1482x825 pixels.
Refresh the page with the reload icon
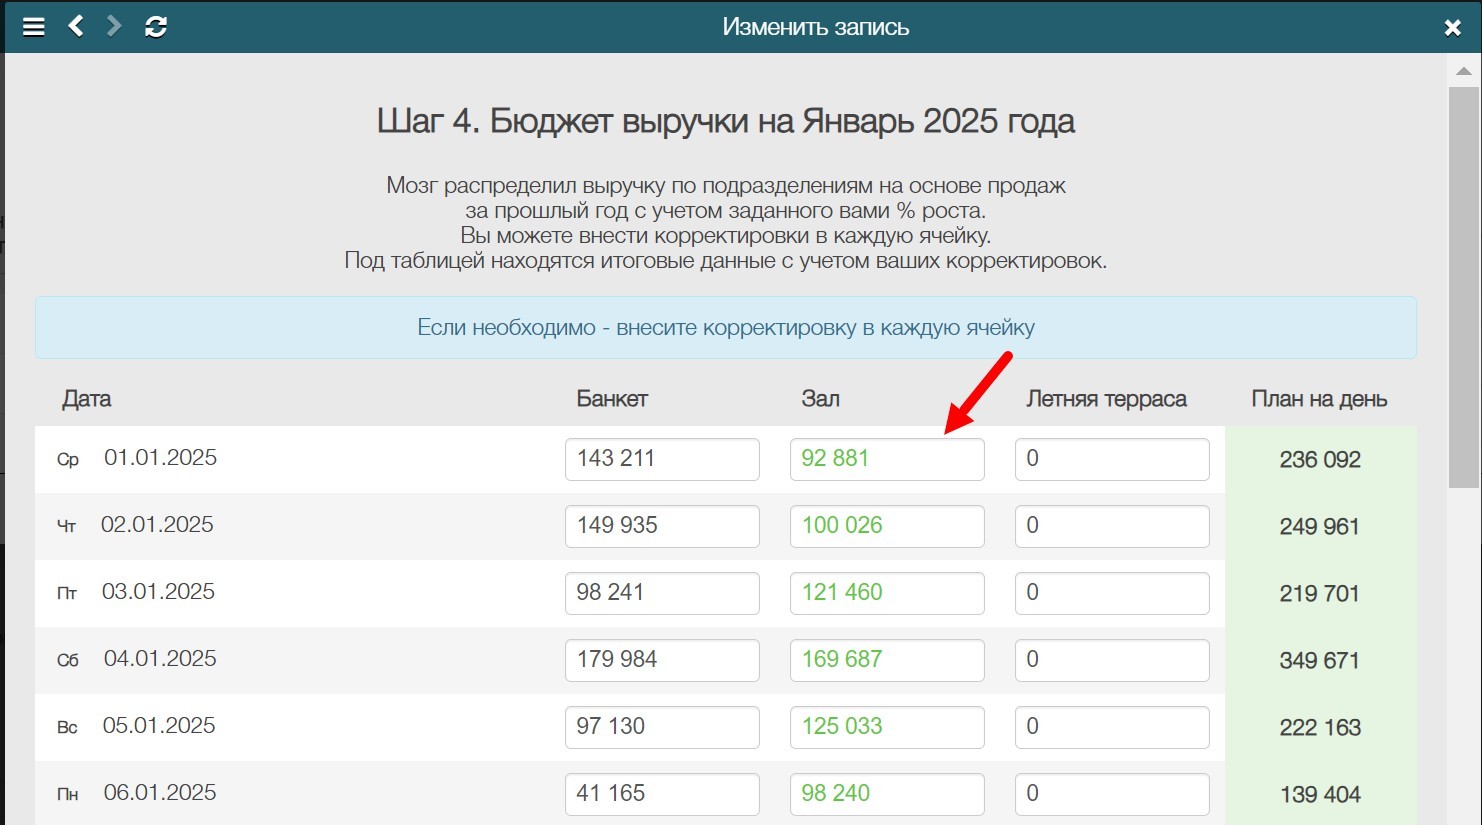click(x=156, y=27)
